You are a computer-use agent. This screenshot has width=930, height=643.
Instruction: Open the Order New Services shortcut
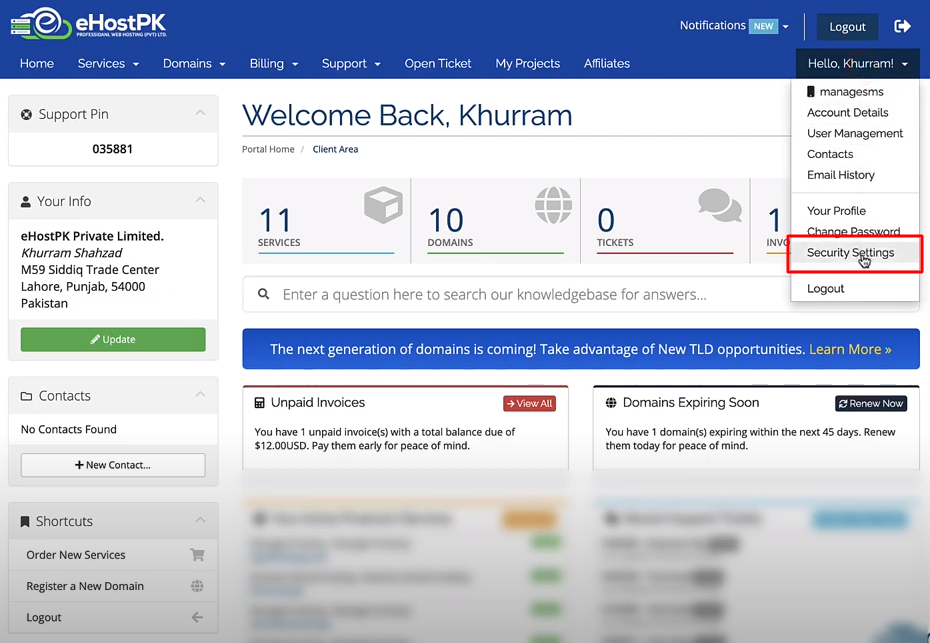(113, 555)
